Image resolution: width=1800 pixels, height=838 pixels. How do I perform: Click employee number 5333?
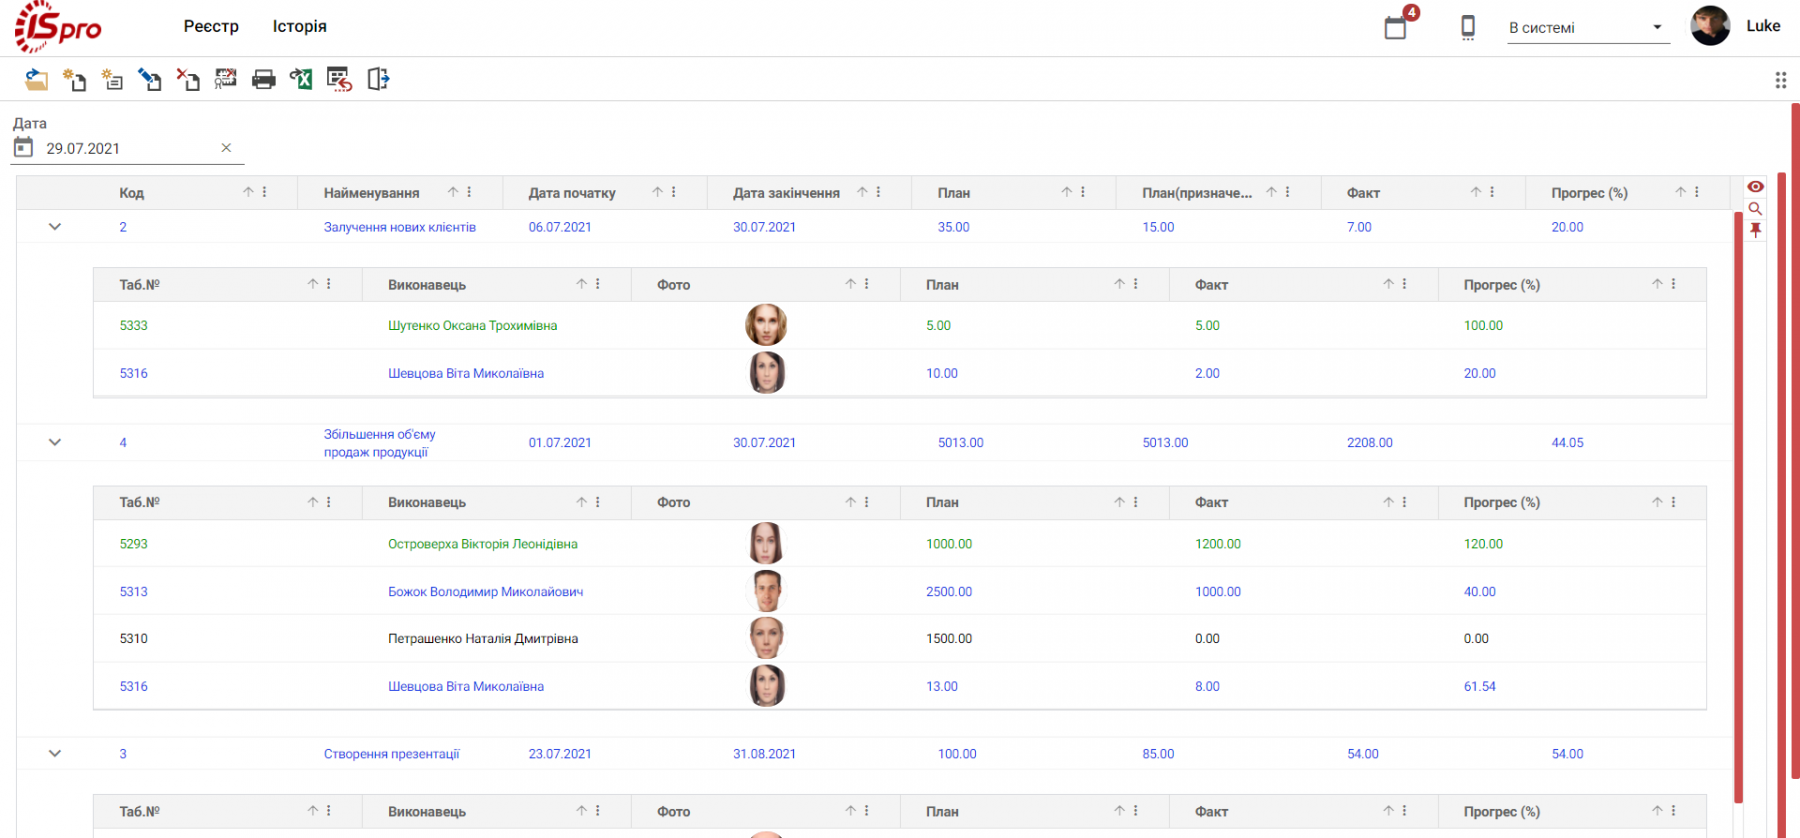(133, 326)
